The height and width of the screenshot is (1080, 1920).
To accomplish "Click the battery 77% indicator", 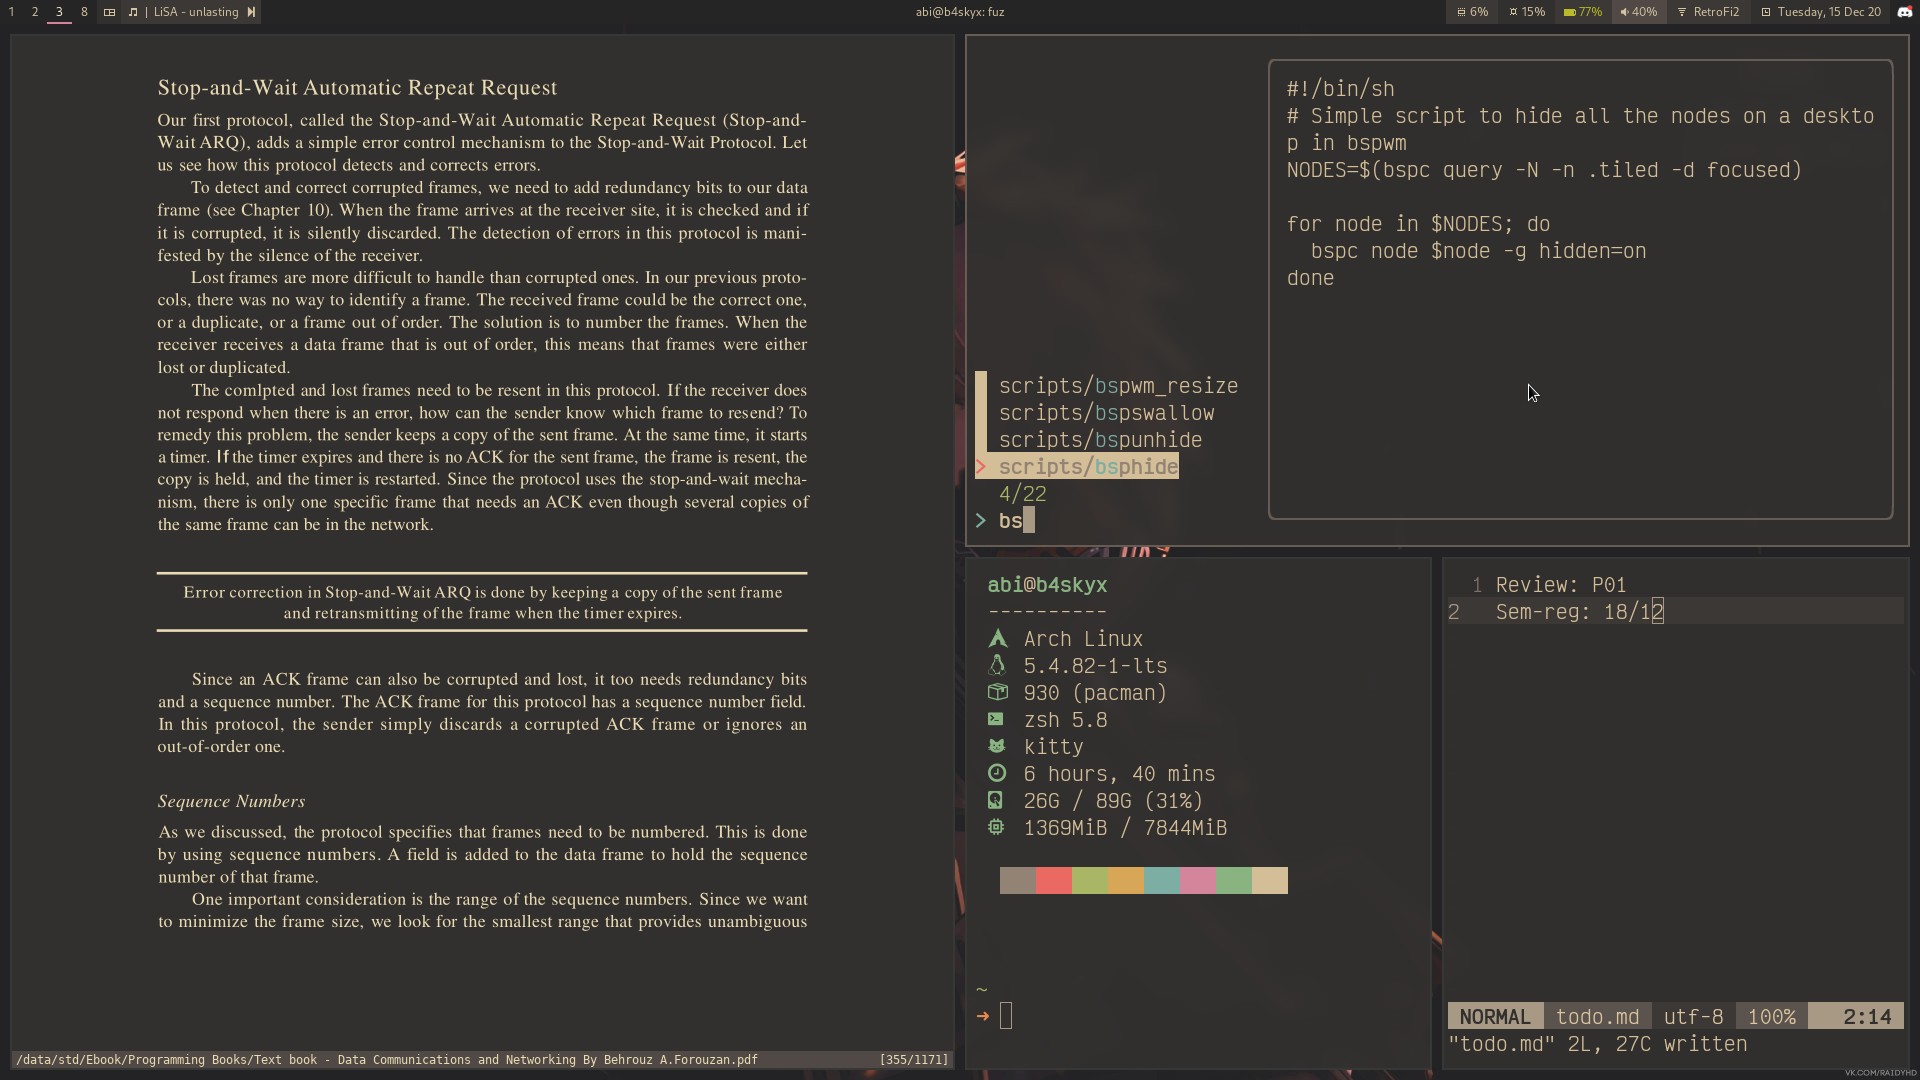I will 1583,12.
